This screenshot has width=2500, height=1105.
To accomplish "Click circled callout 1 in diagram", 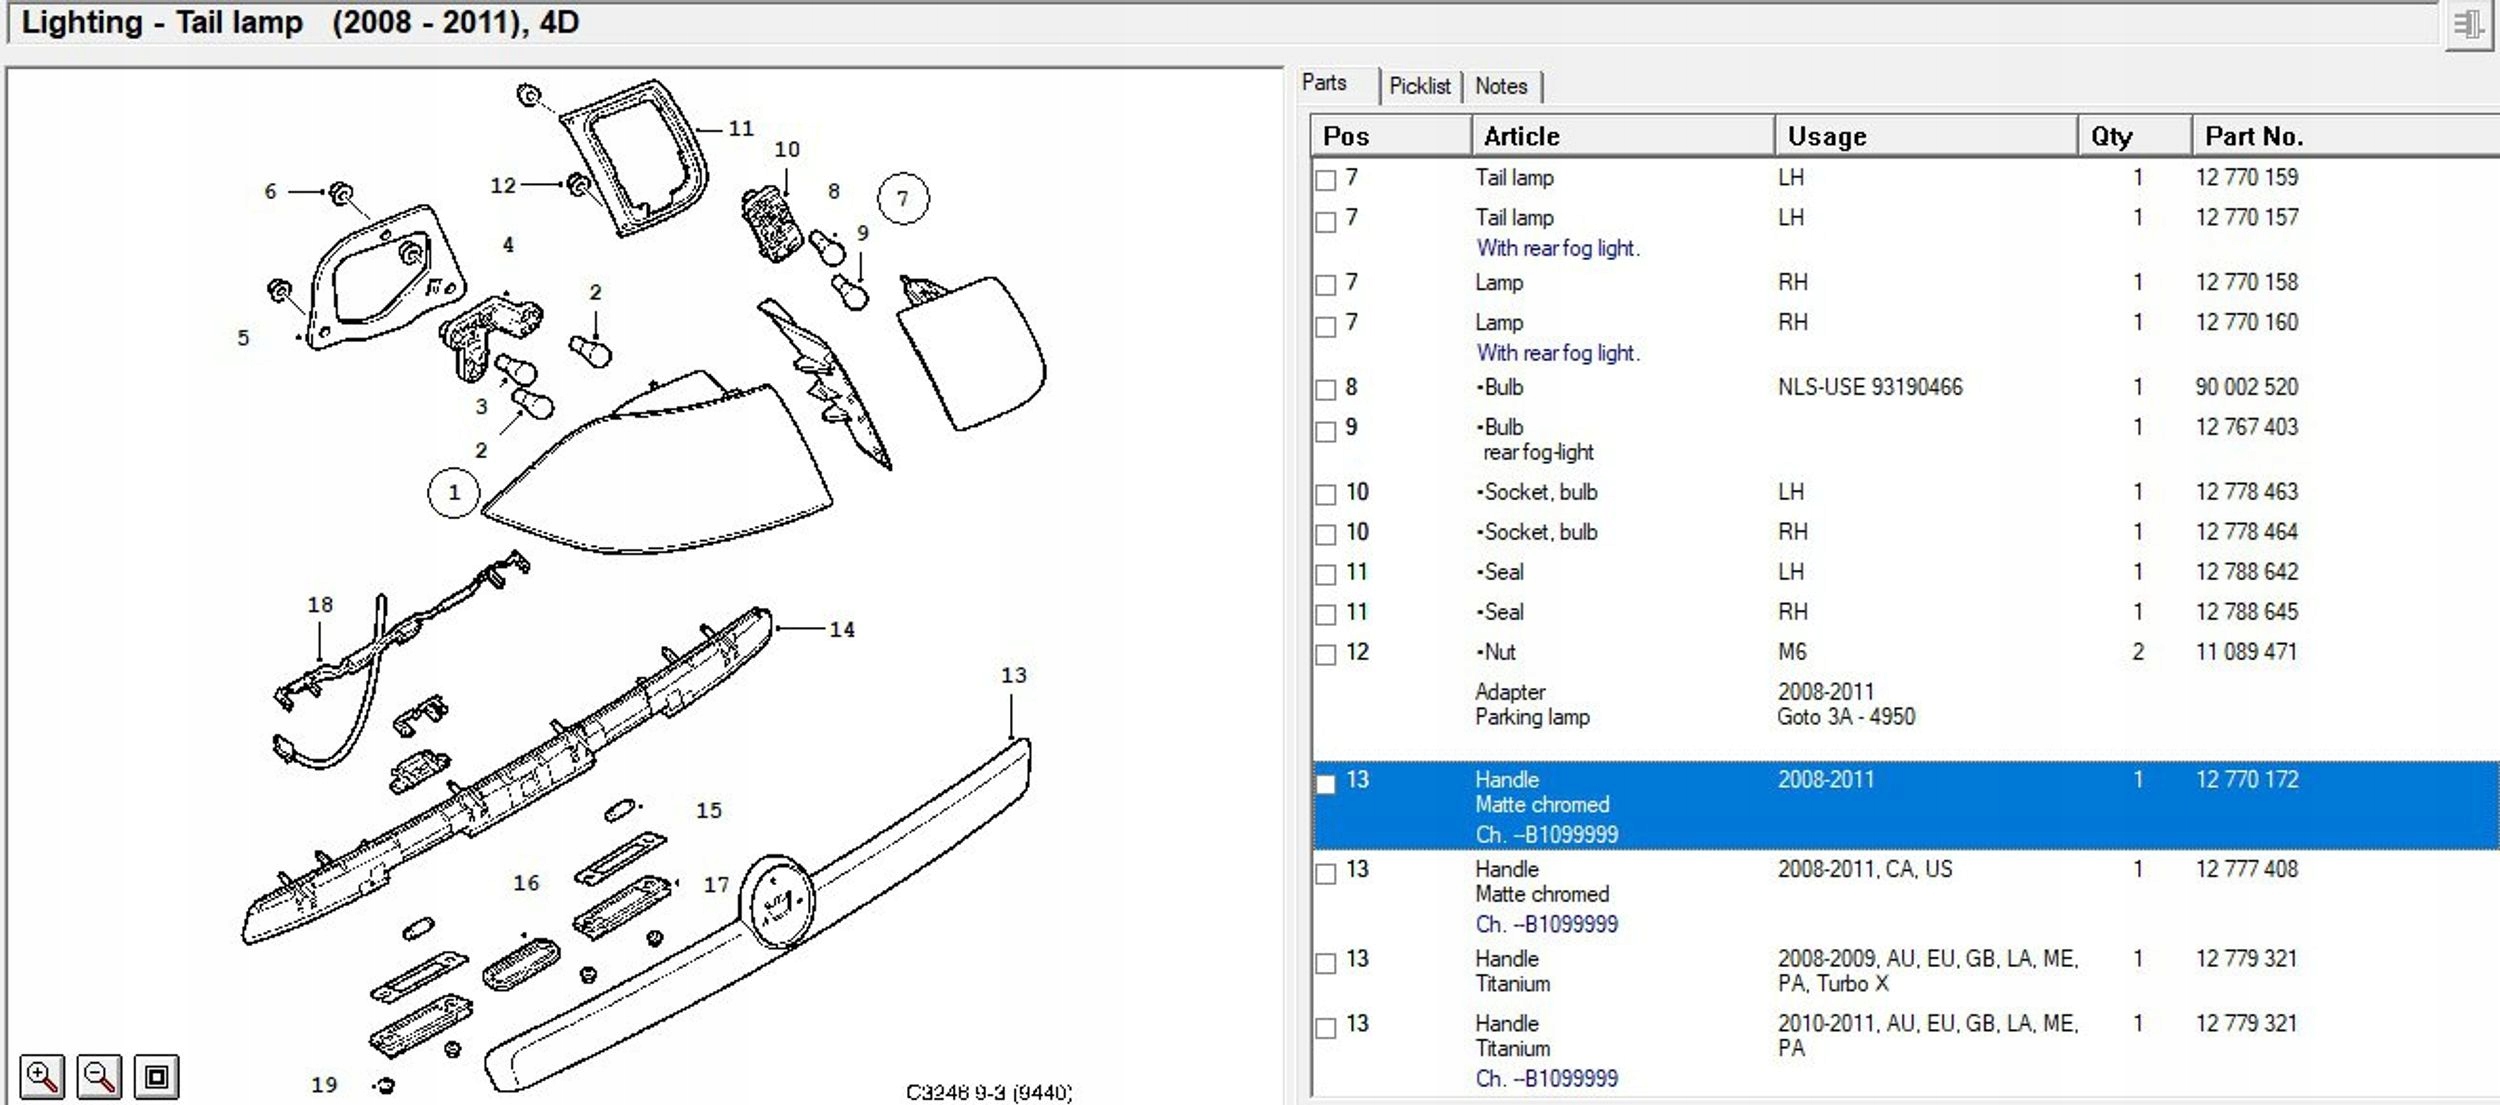I will pyautogui.click(x=453, y=493).
